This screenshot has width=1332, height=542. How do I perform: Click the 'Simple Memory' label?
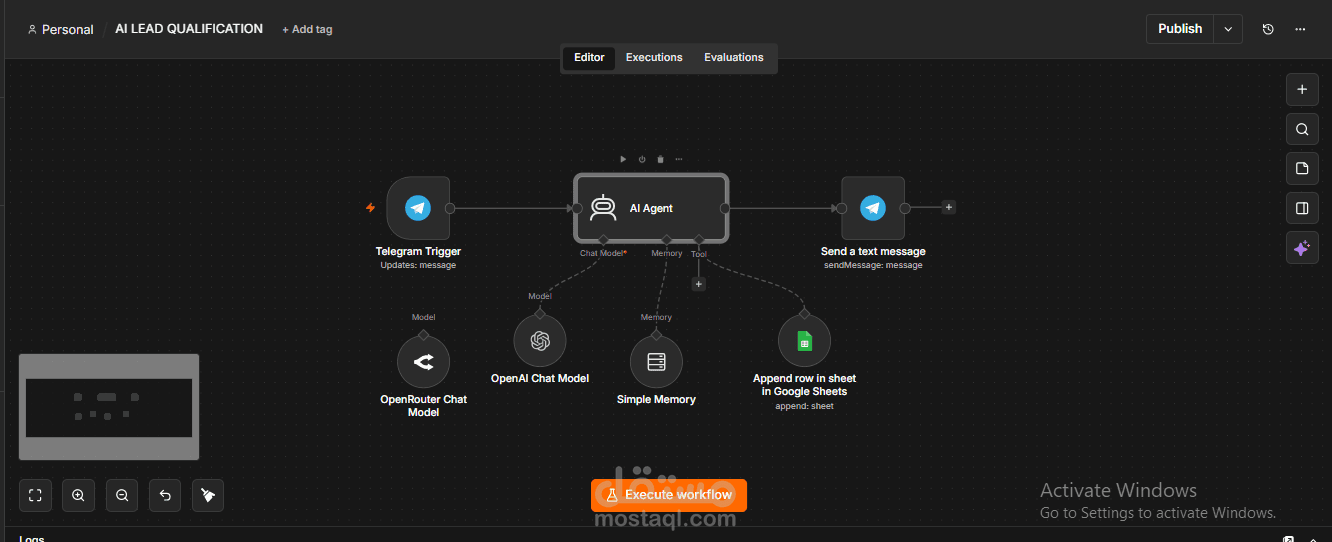pyautogui.click(x=656, y=400)
